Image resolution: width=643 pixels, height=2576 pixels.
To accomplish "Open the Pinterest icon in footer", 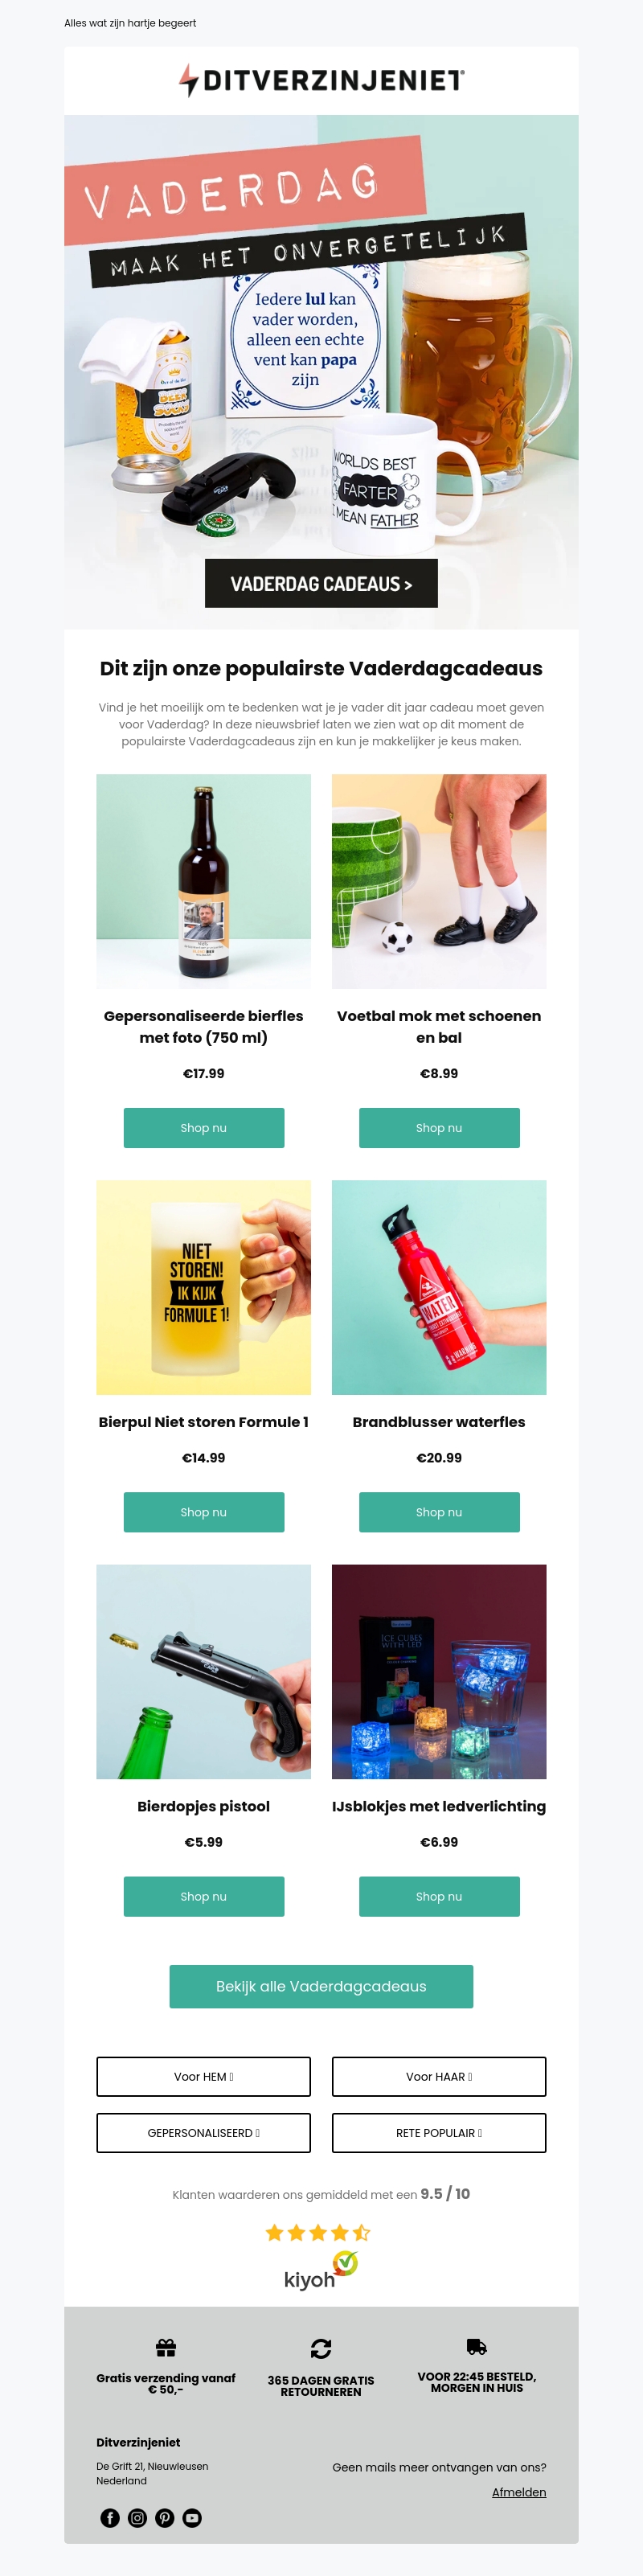I will tap(165, 2517).
